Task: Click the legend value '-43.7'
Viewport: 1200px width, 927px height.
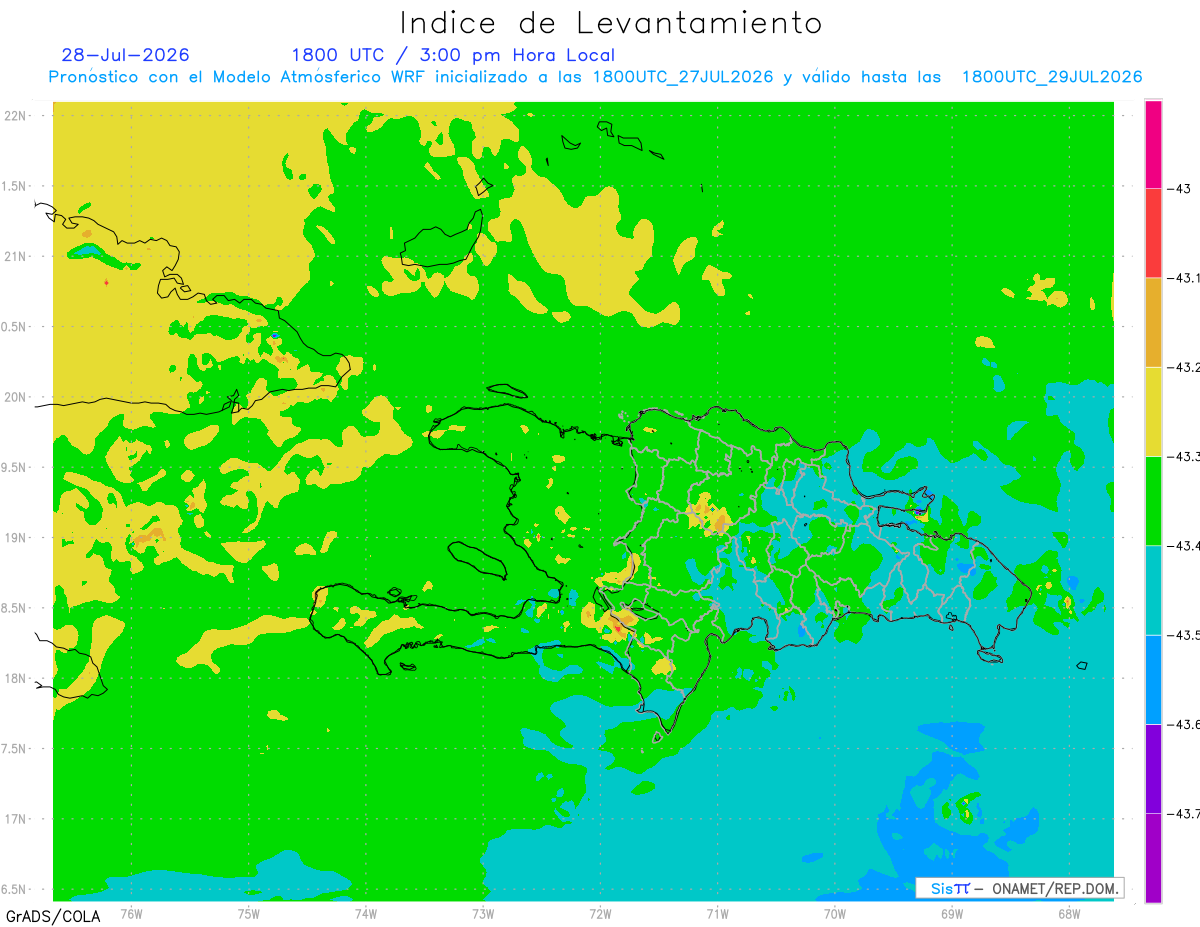Action: (x=1183, y=813)
